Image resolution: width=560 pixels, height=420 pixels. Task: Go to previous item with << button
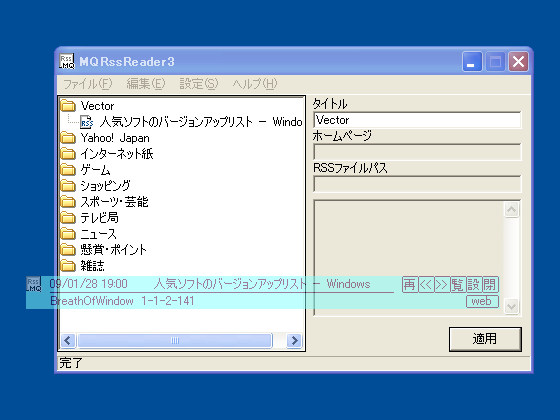[x=426, y=285]
